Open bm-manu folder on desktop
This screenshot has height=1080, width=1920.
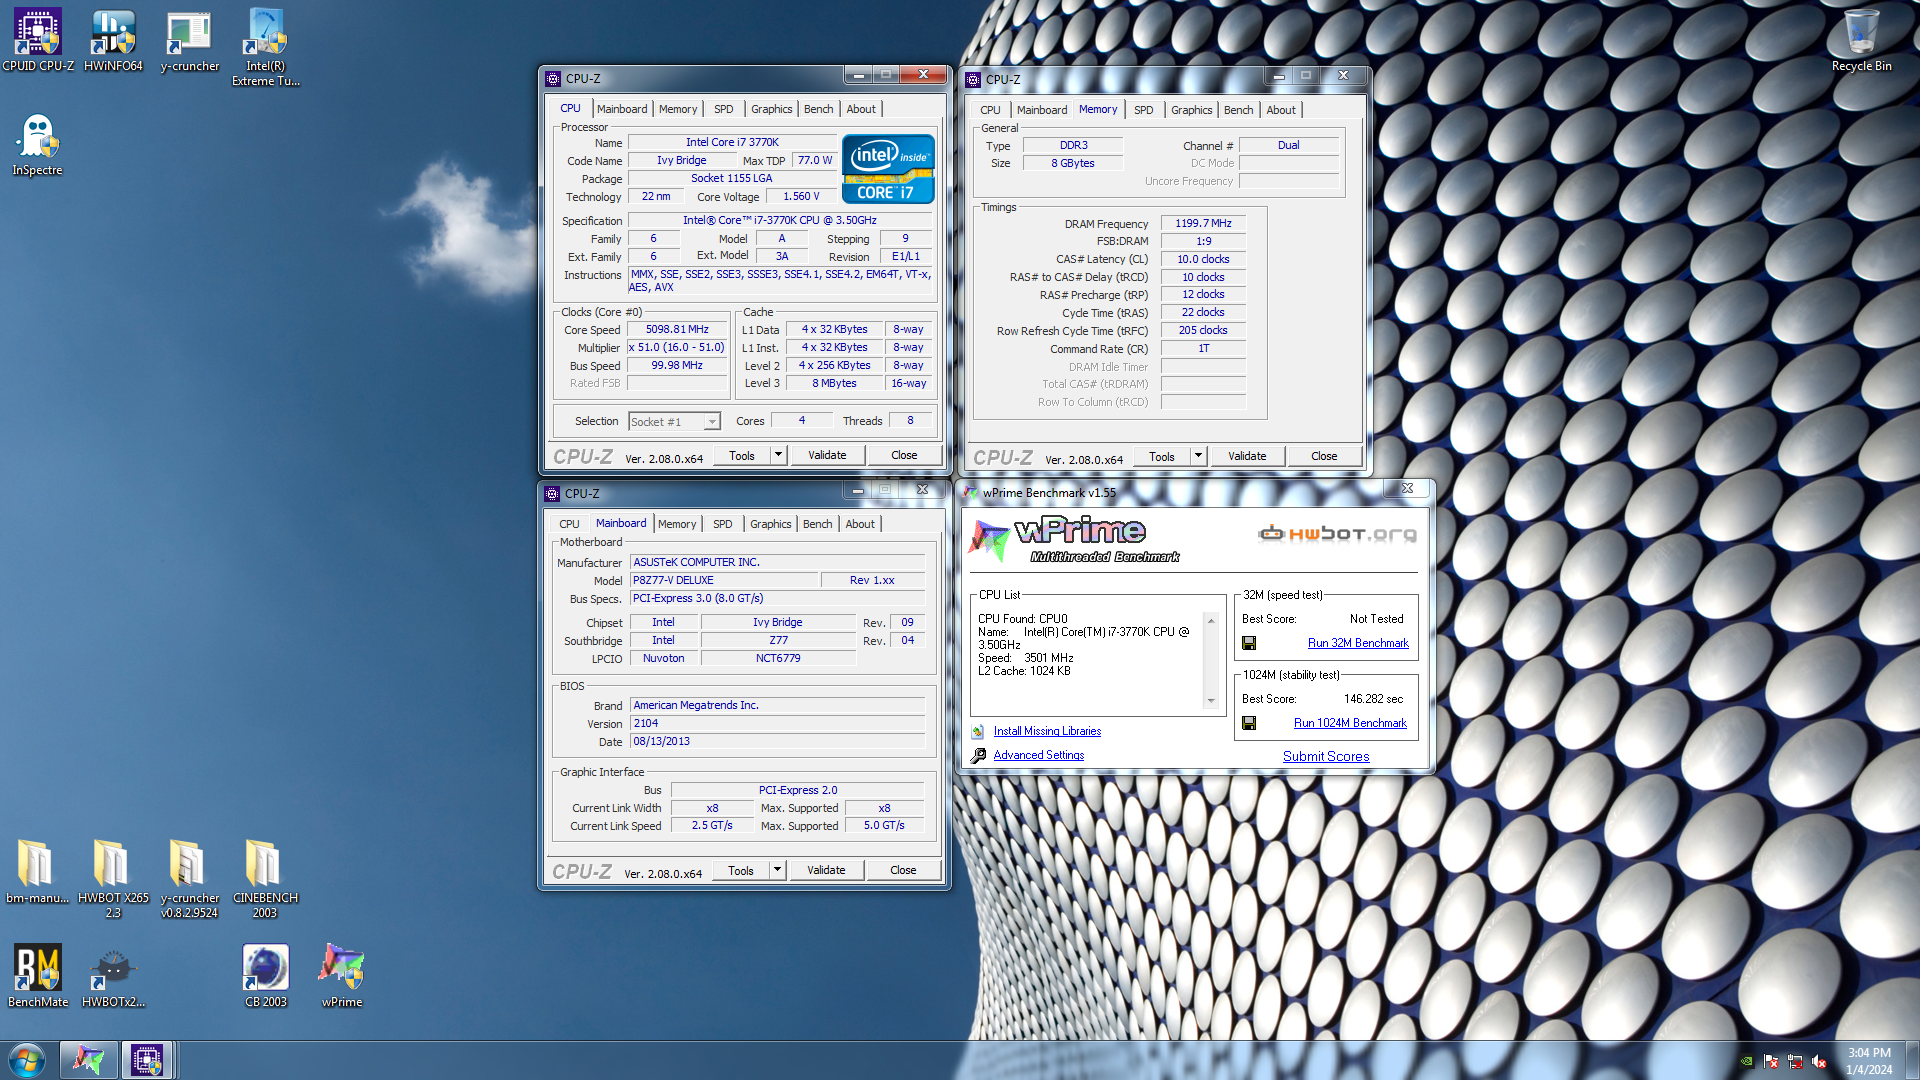click(x=37, y=872)
